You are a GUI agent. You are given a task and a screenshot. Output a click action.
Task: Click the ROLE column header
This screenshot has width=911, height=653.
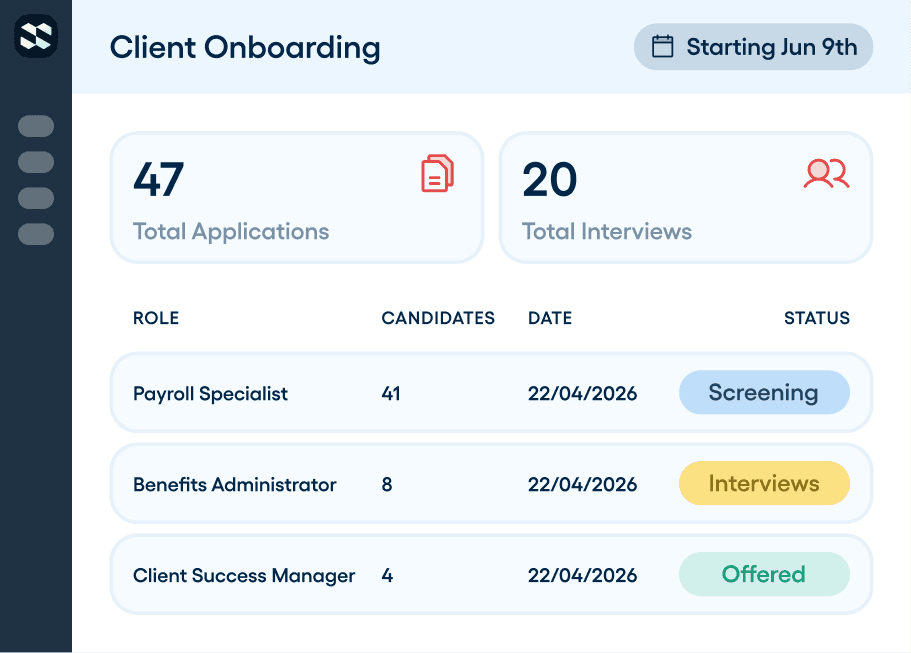[x=156, y=318]
